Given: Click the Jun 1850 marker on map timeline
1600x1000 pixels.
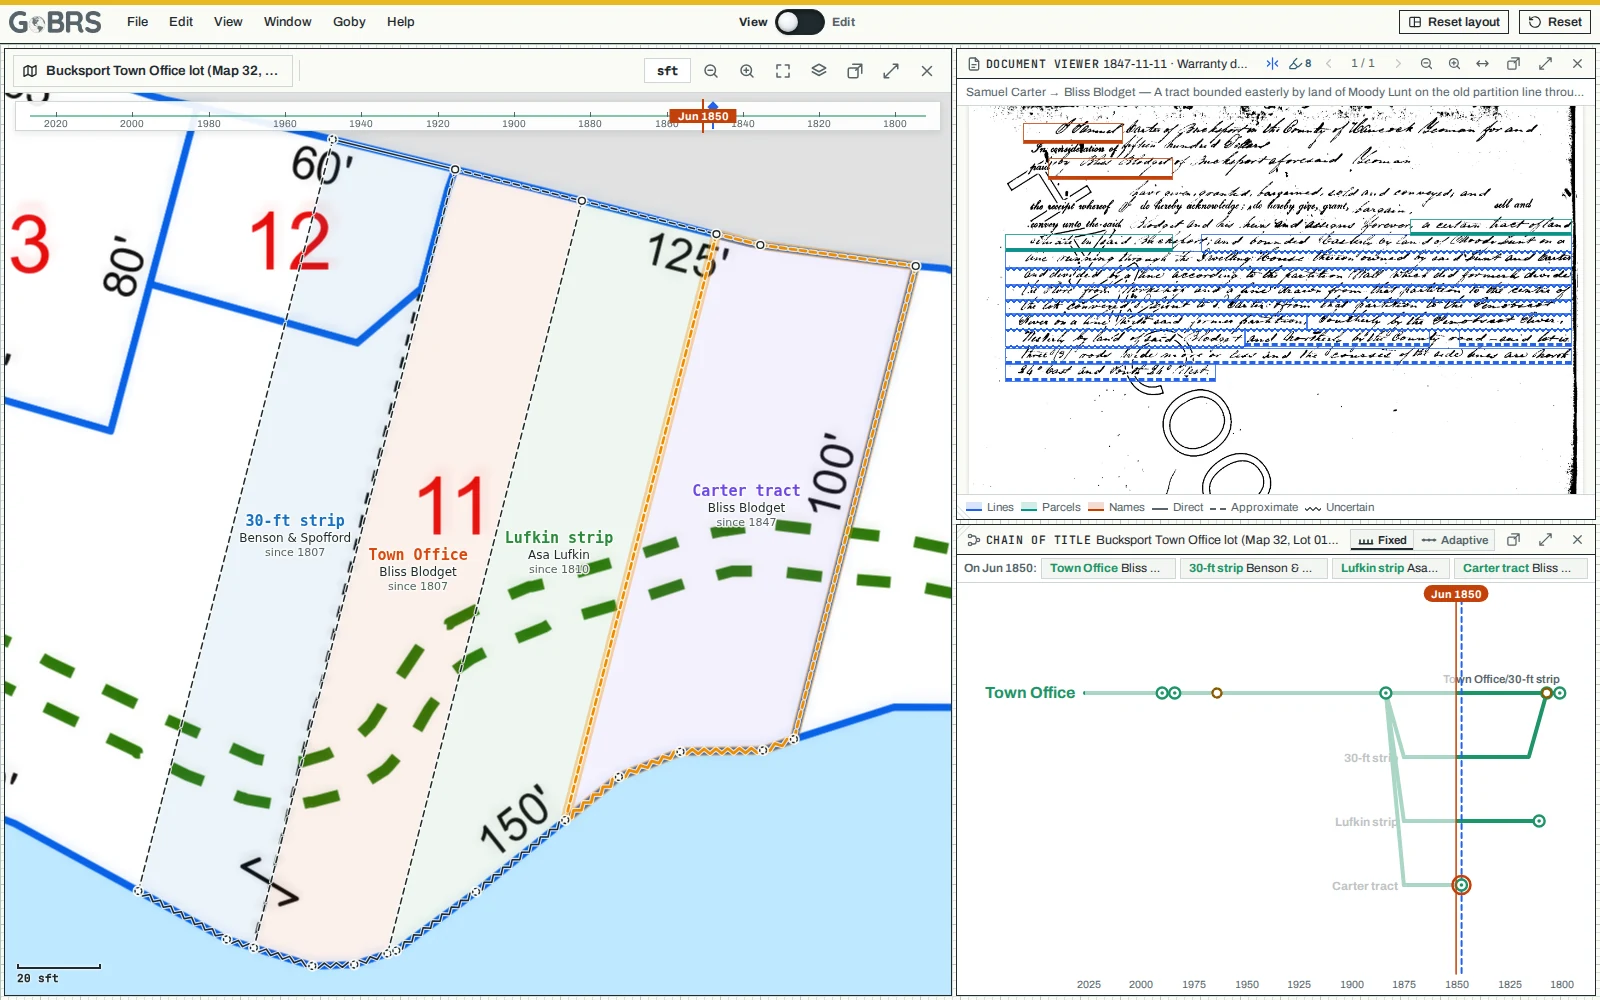Looking at the screenshot, I should click(703, 116).
